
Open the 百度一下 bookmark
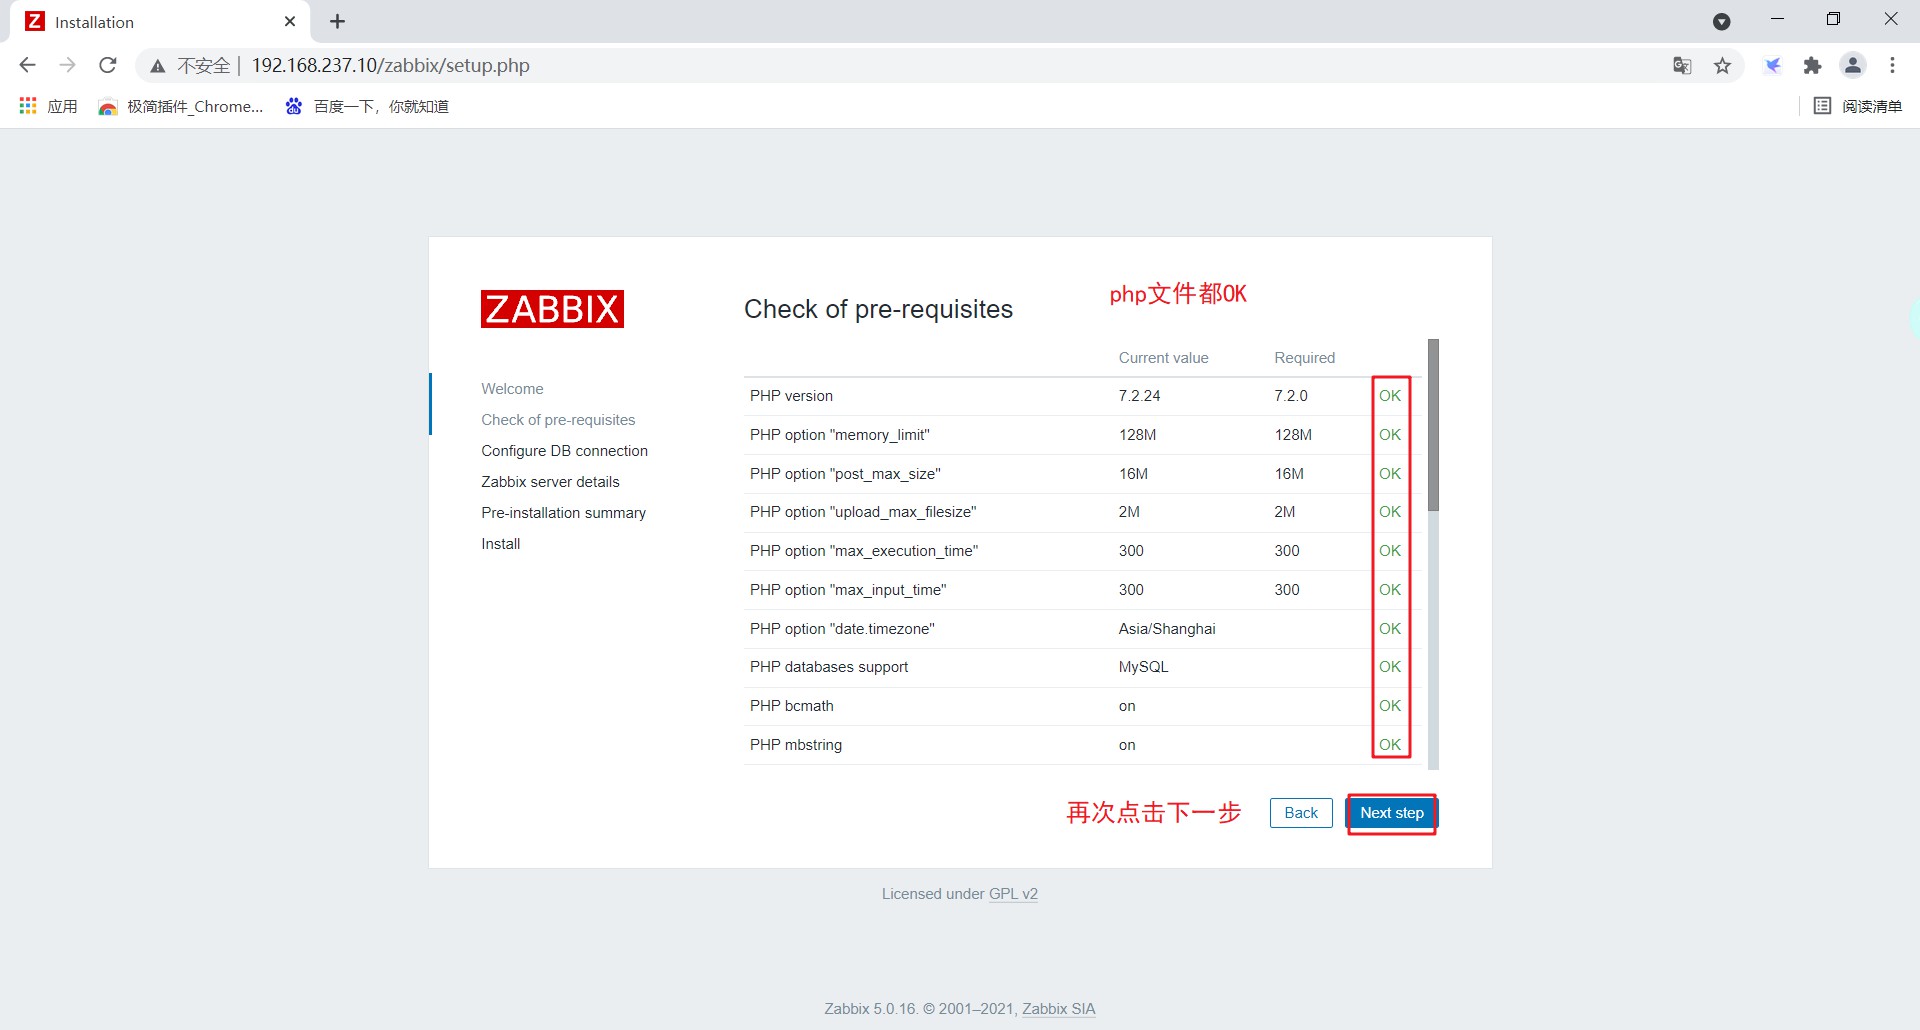point(367,106)
